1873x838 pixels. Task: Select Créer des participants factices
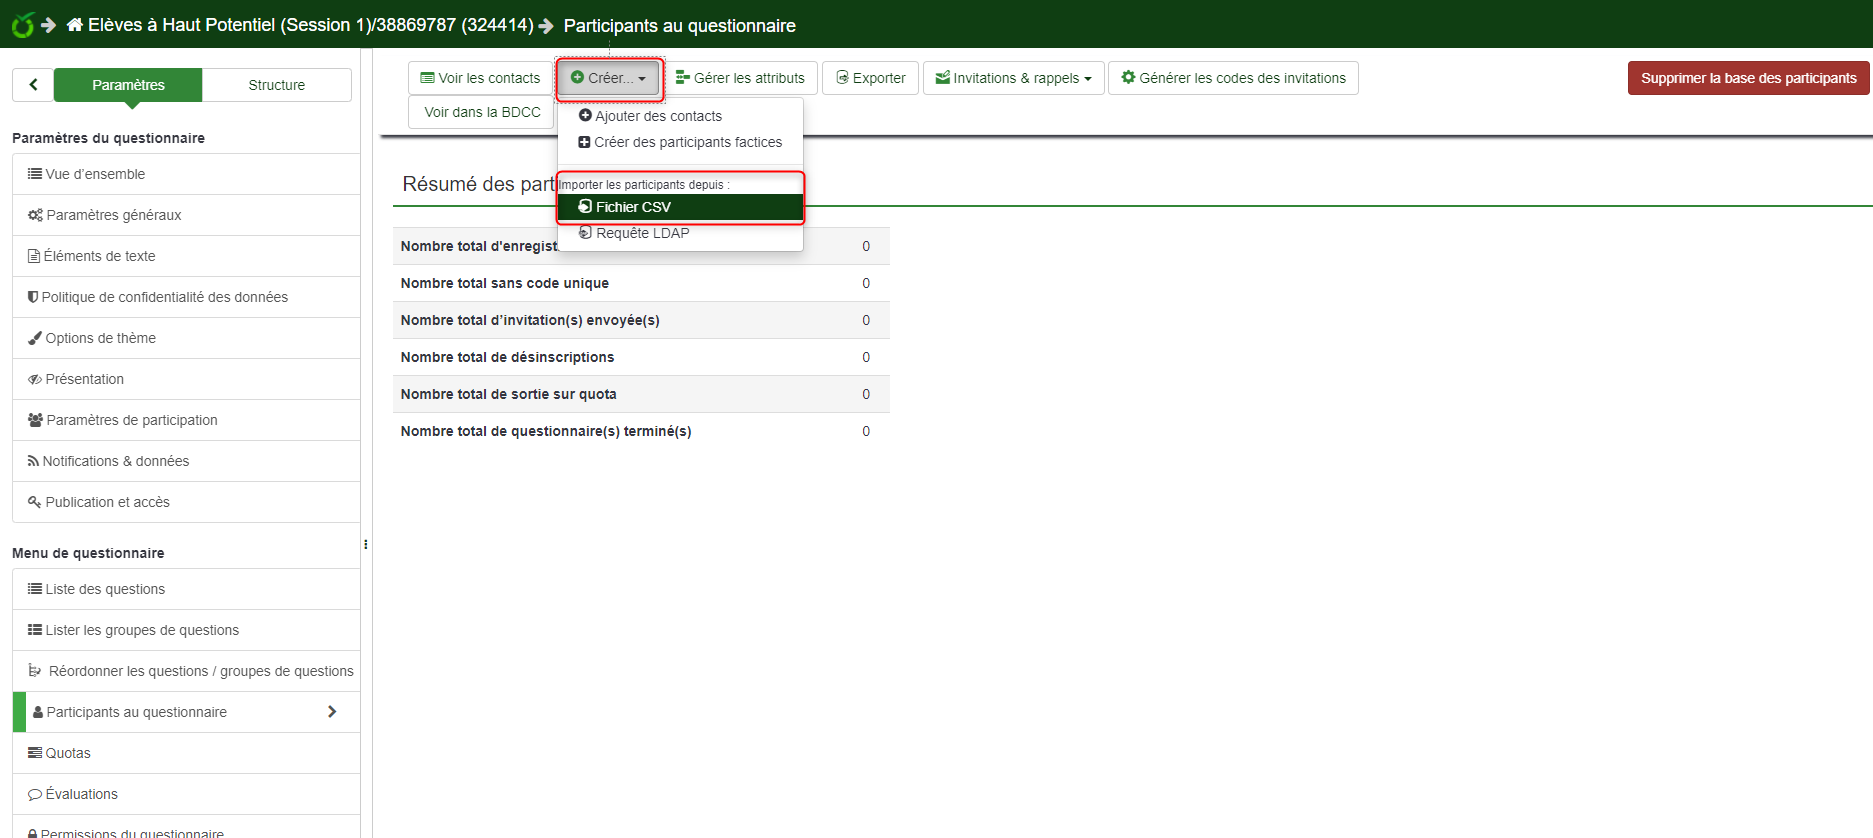[x=687, y=142]
